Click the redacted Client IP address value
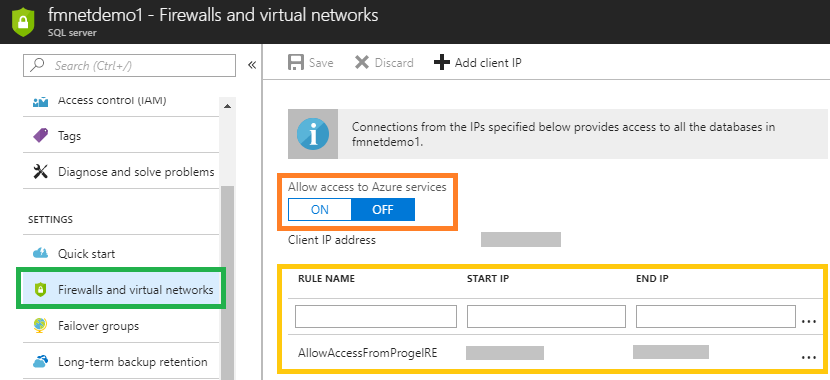The height and width of the screenshot is (380, 830). point(521,240)
